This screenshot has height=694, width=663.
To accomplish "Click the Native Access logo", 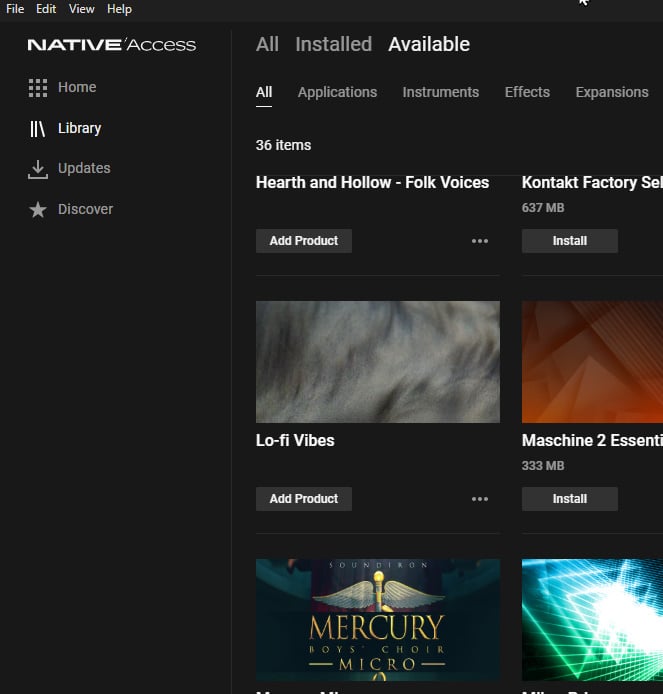I will point(112,45).
